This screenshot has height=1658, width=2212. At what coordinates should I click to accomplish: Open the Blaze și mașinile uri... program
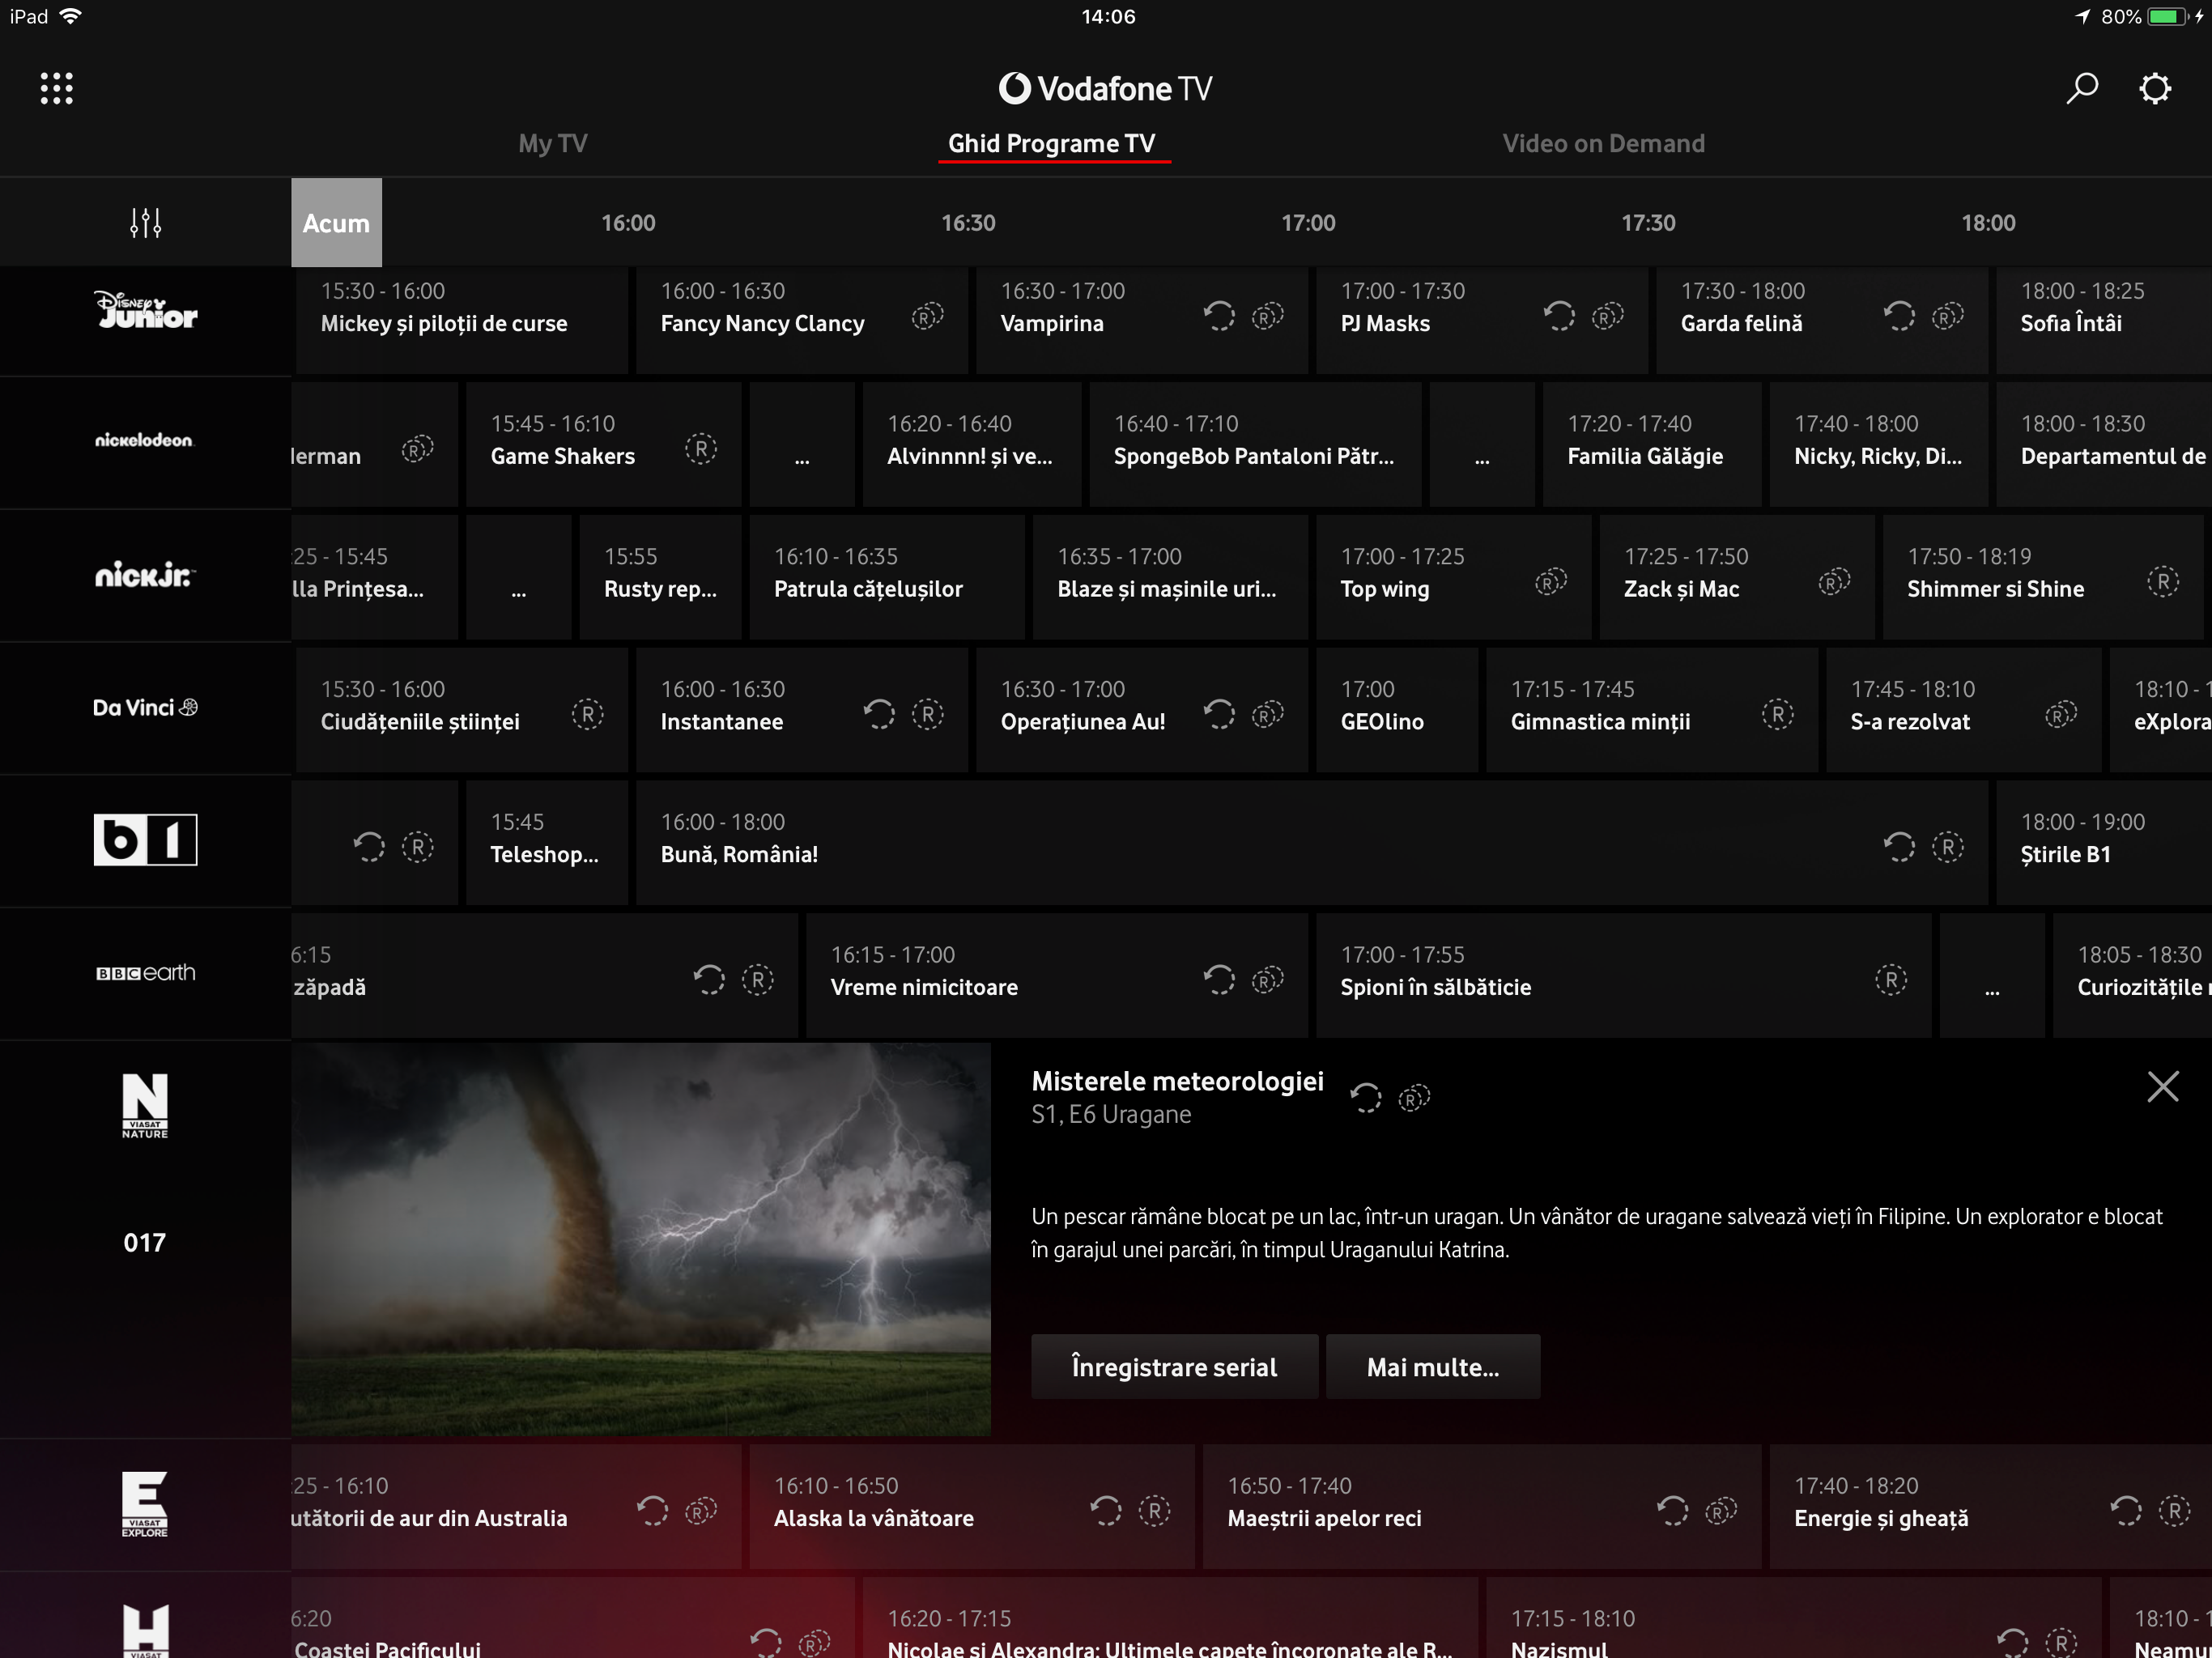click(x=1170, y=577)
